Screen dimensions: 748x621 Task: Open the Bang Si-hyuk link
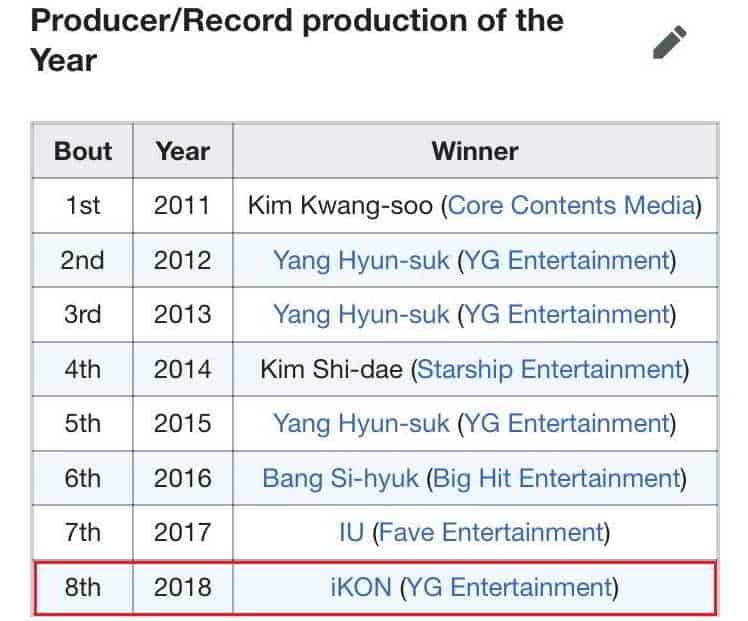(x=340, y=478)
